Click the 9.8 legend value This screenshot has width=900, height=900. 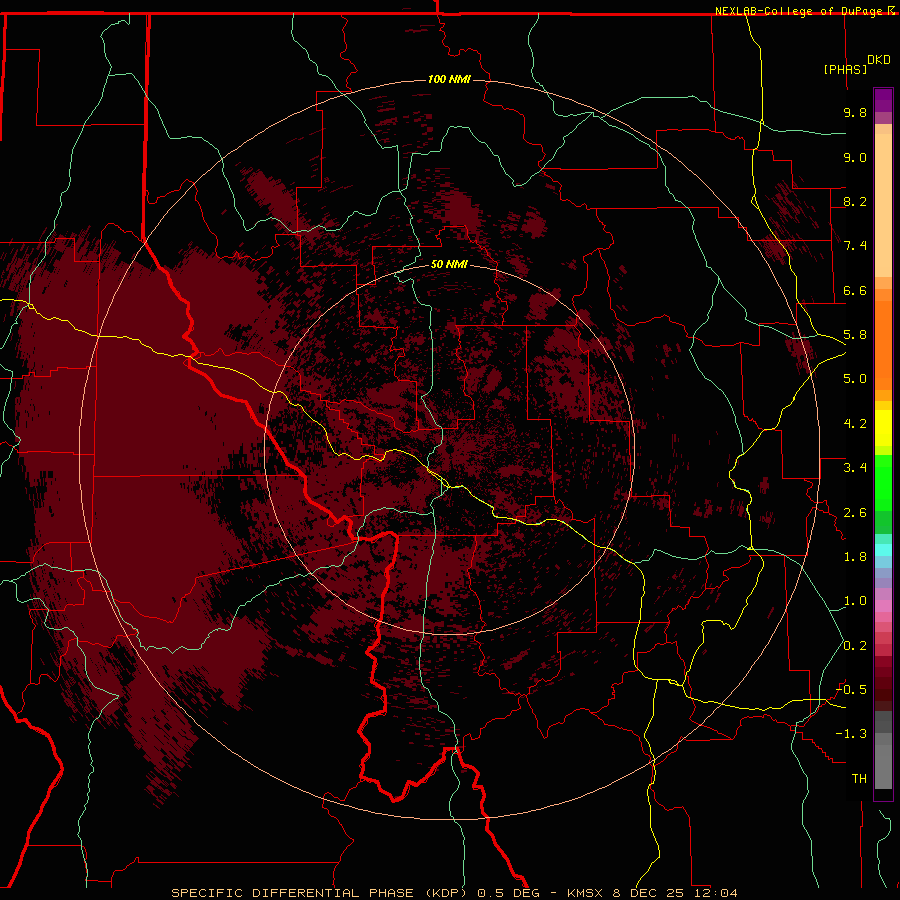pos(855,112)
